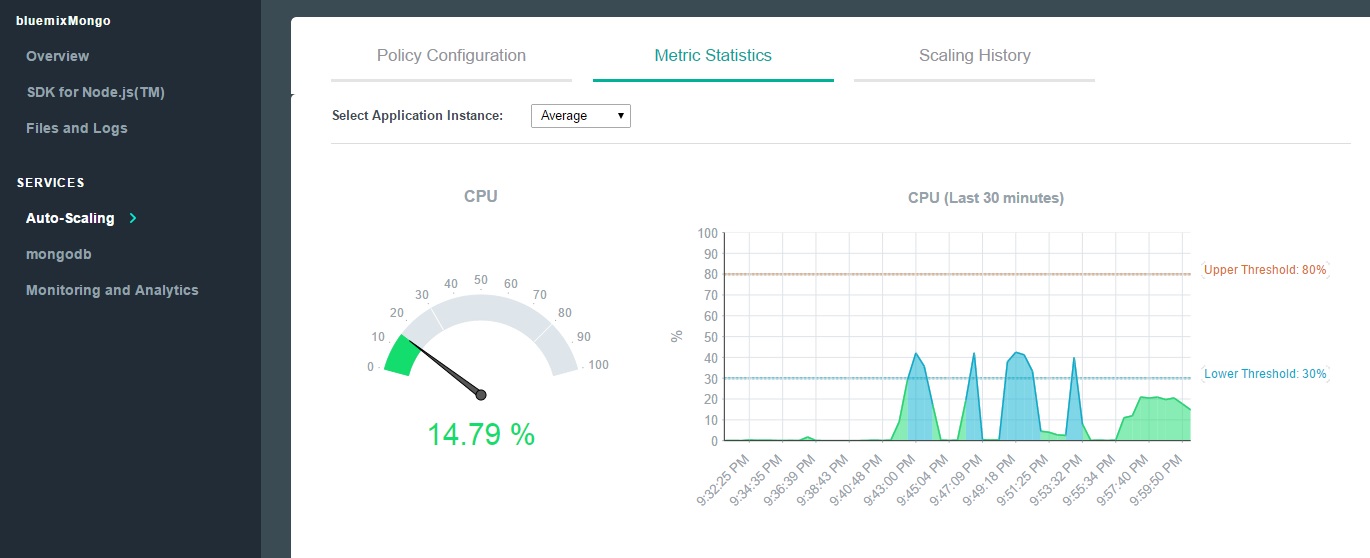Open the Select Application Instance dropdown

click(x=580, y=116)
